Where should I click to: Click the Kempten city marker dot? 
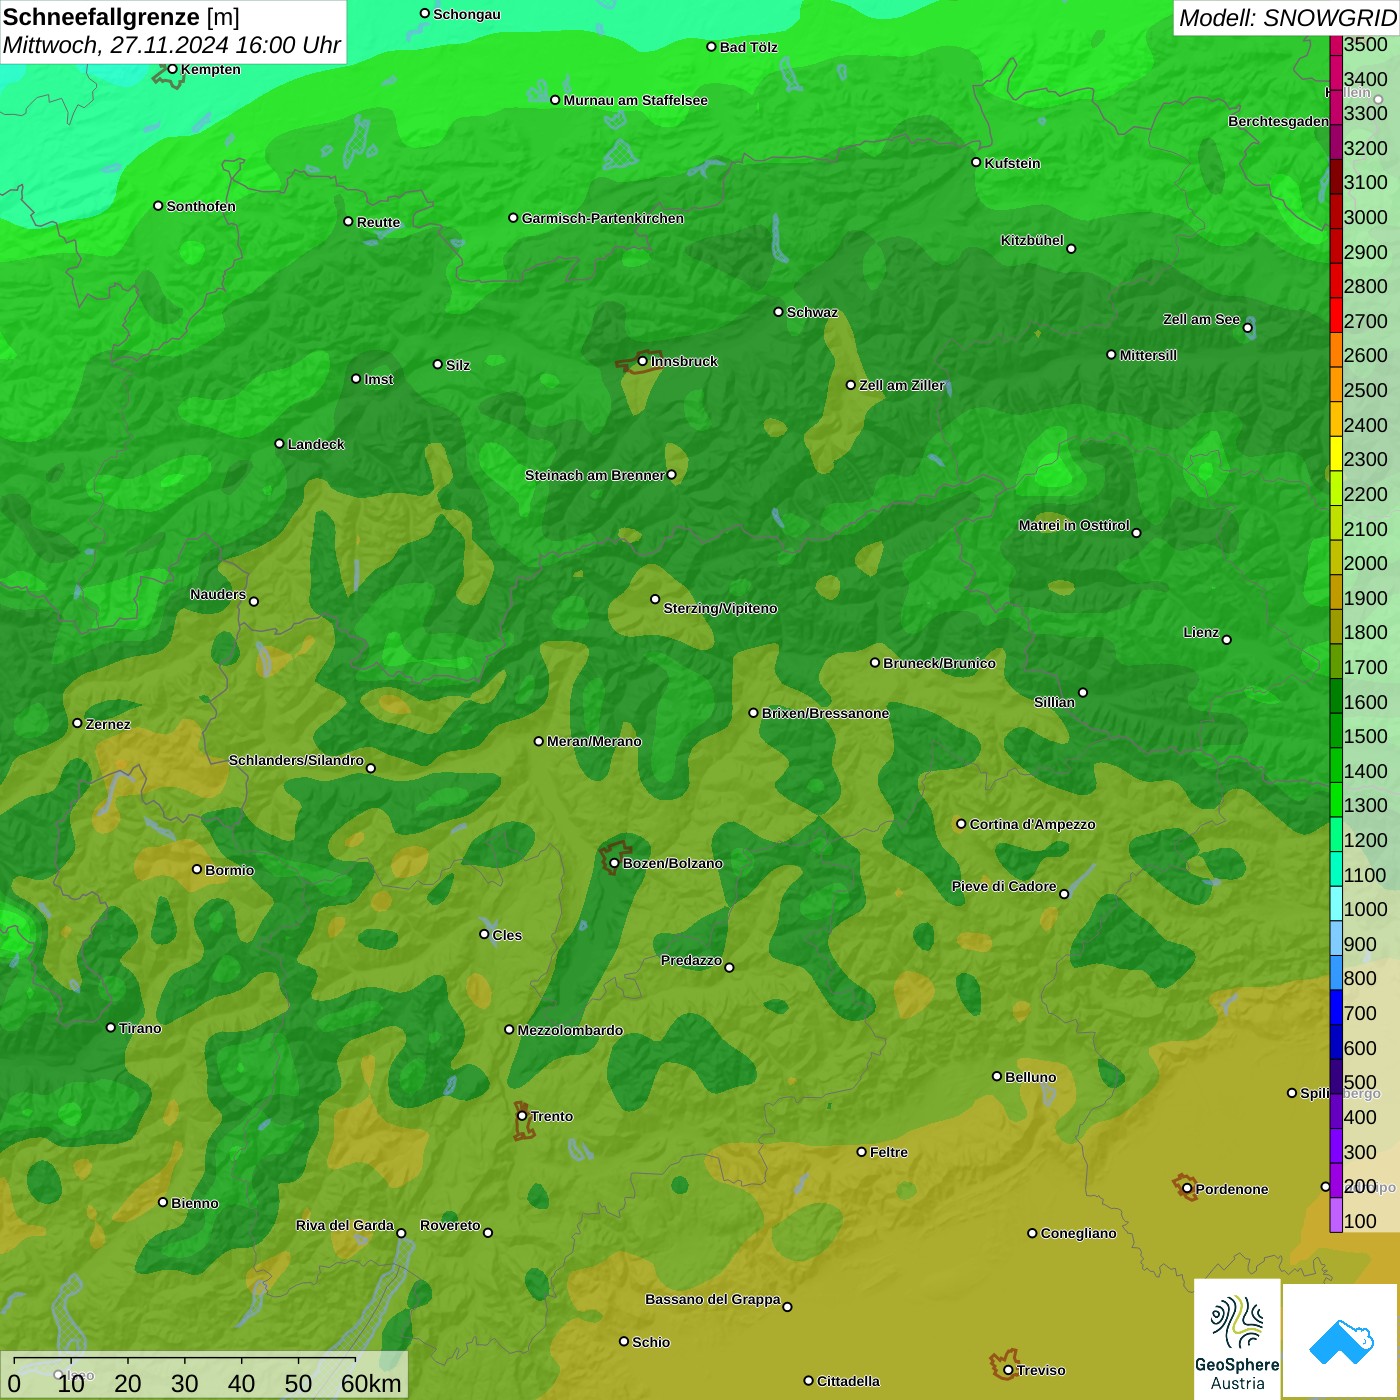tap(172, 69)
